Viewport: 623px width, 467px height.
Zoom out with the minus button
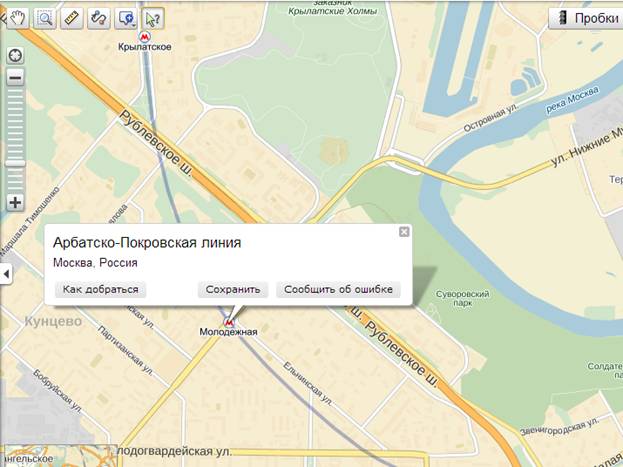(x=15, y=77)
